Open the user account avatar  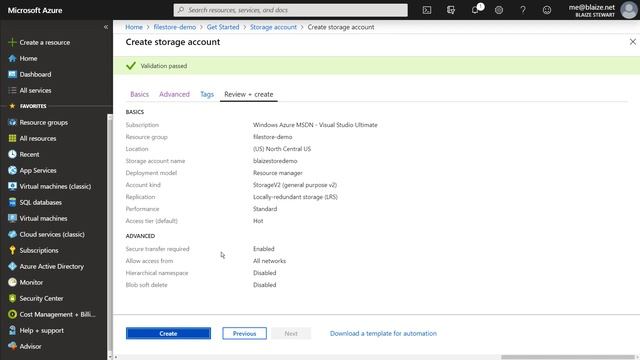tap(629, 10)
